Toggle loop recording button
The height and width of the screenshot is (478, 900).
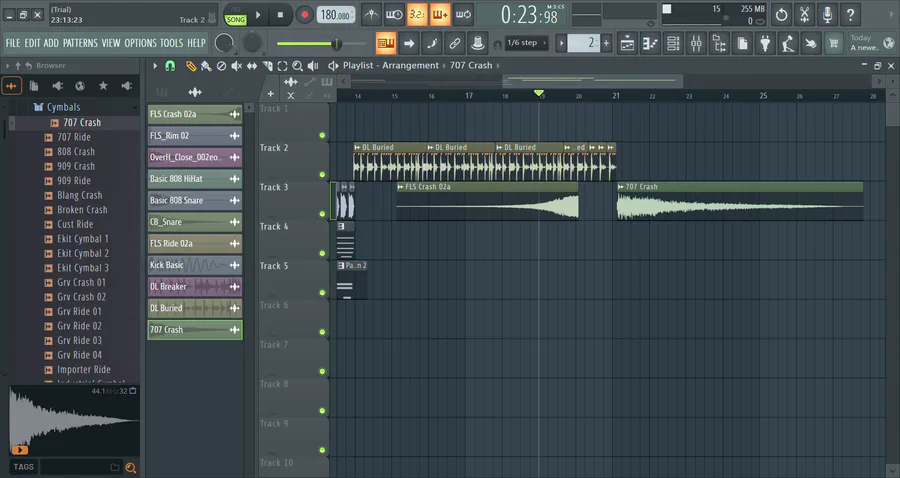pyautogui.click(x=463, y=15)
